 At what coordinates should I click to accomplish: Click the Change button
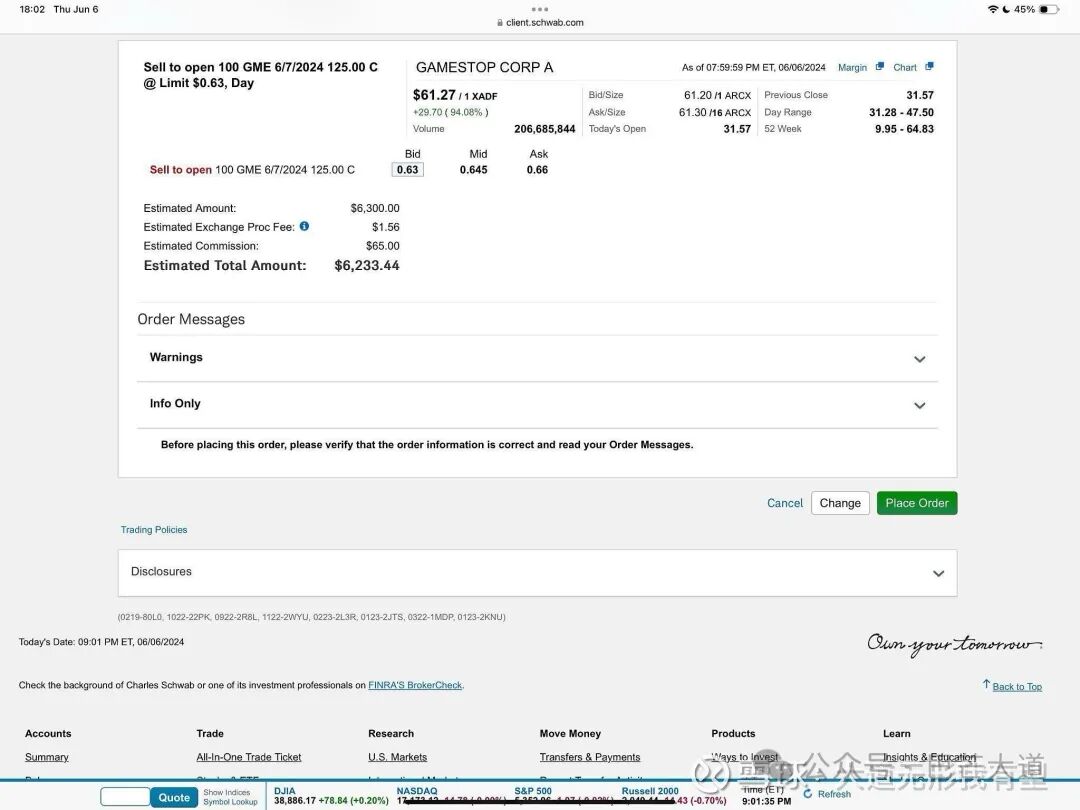pyautogui.click(x=840, y=503)
